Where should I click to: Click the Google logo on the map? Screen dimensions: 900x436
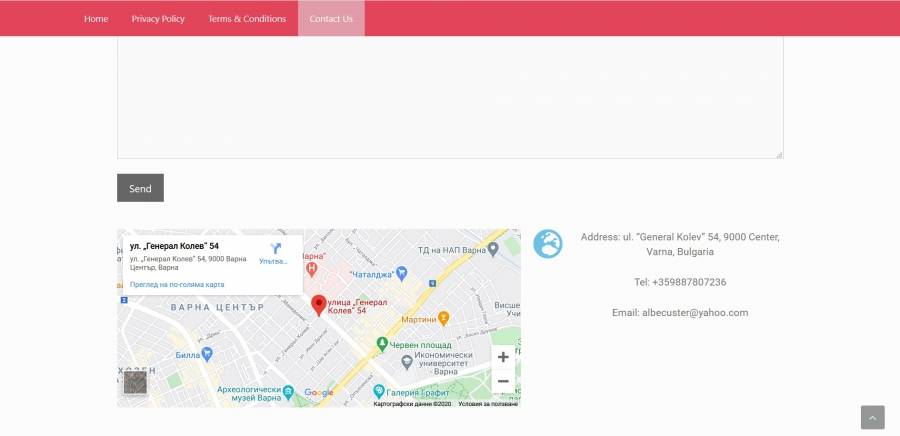[x=319, y=393]
